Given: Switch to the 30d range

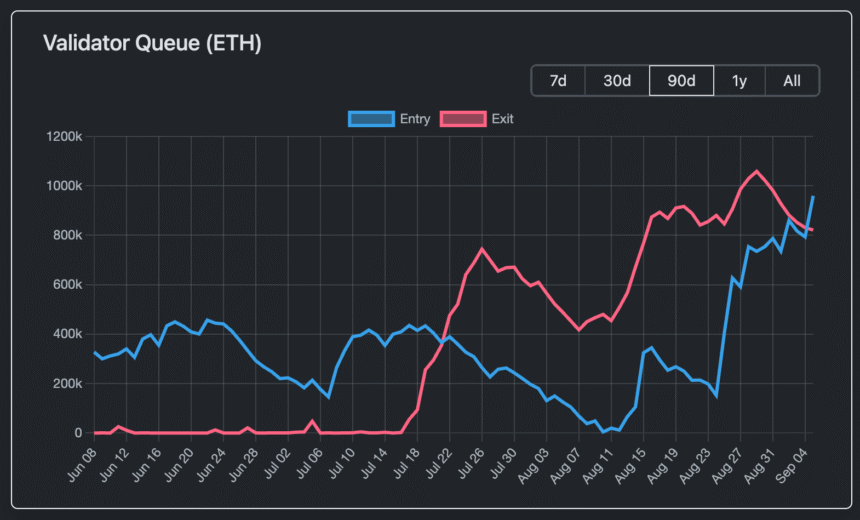Looking at the screenshot, I should (617, 81).
